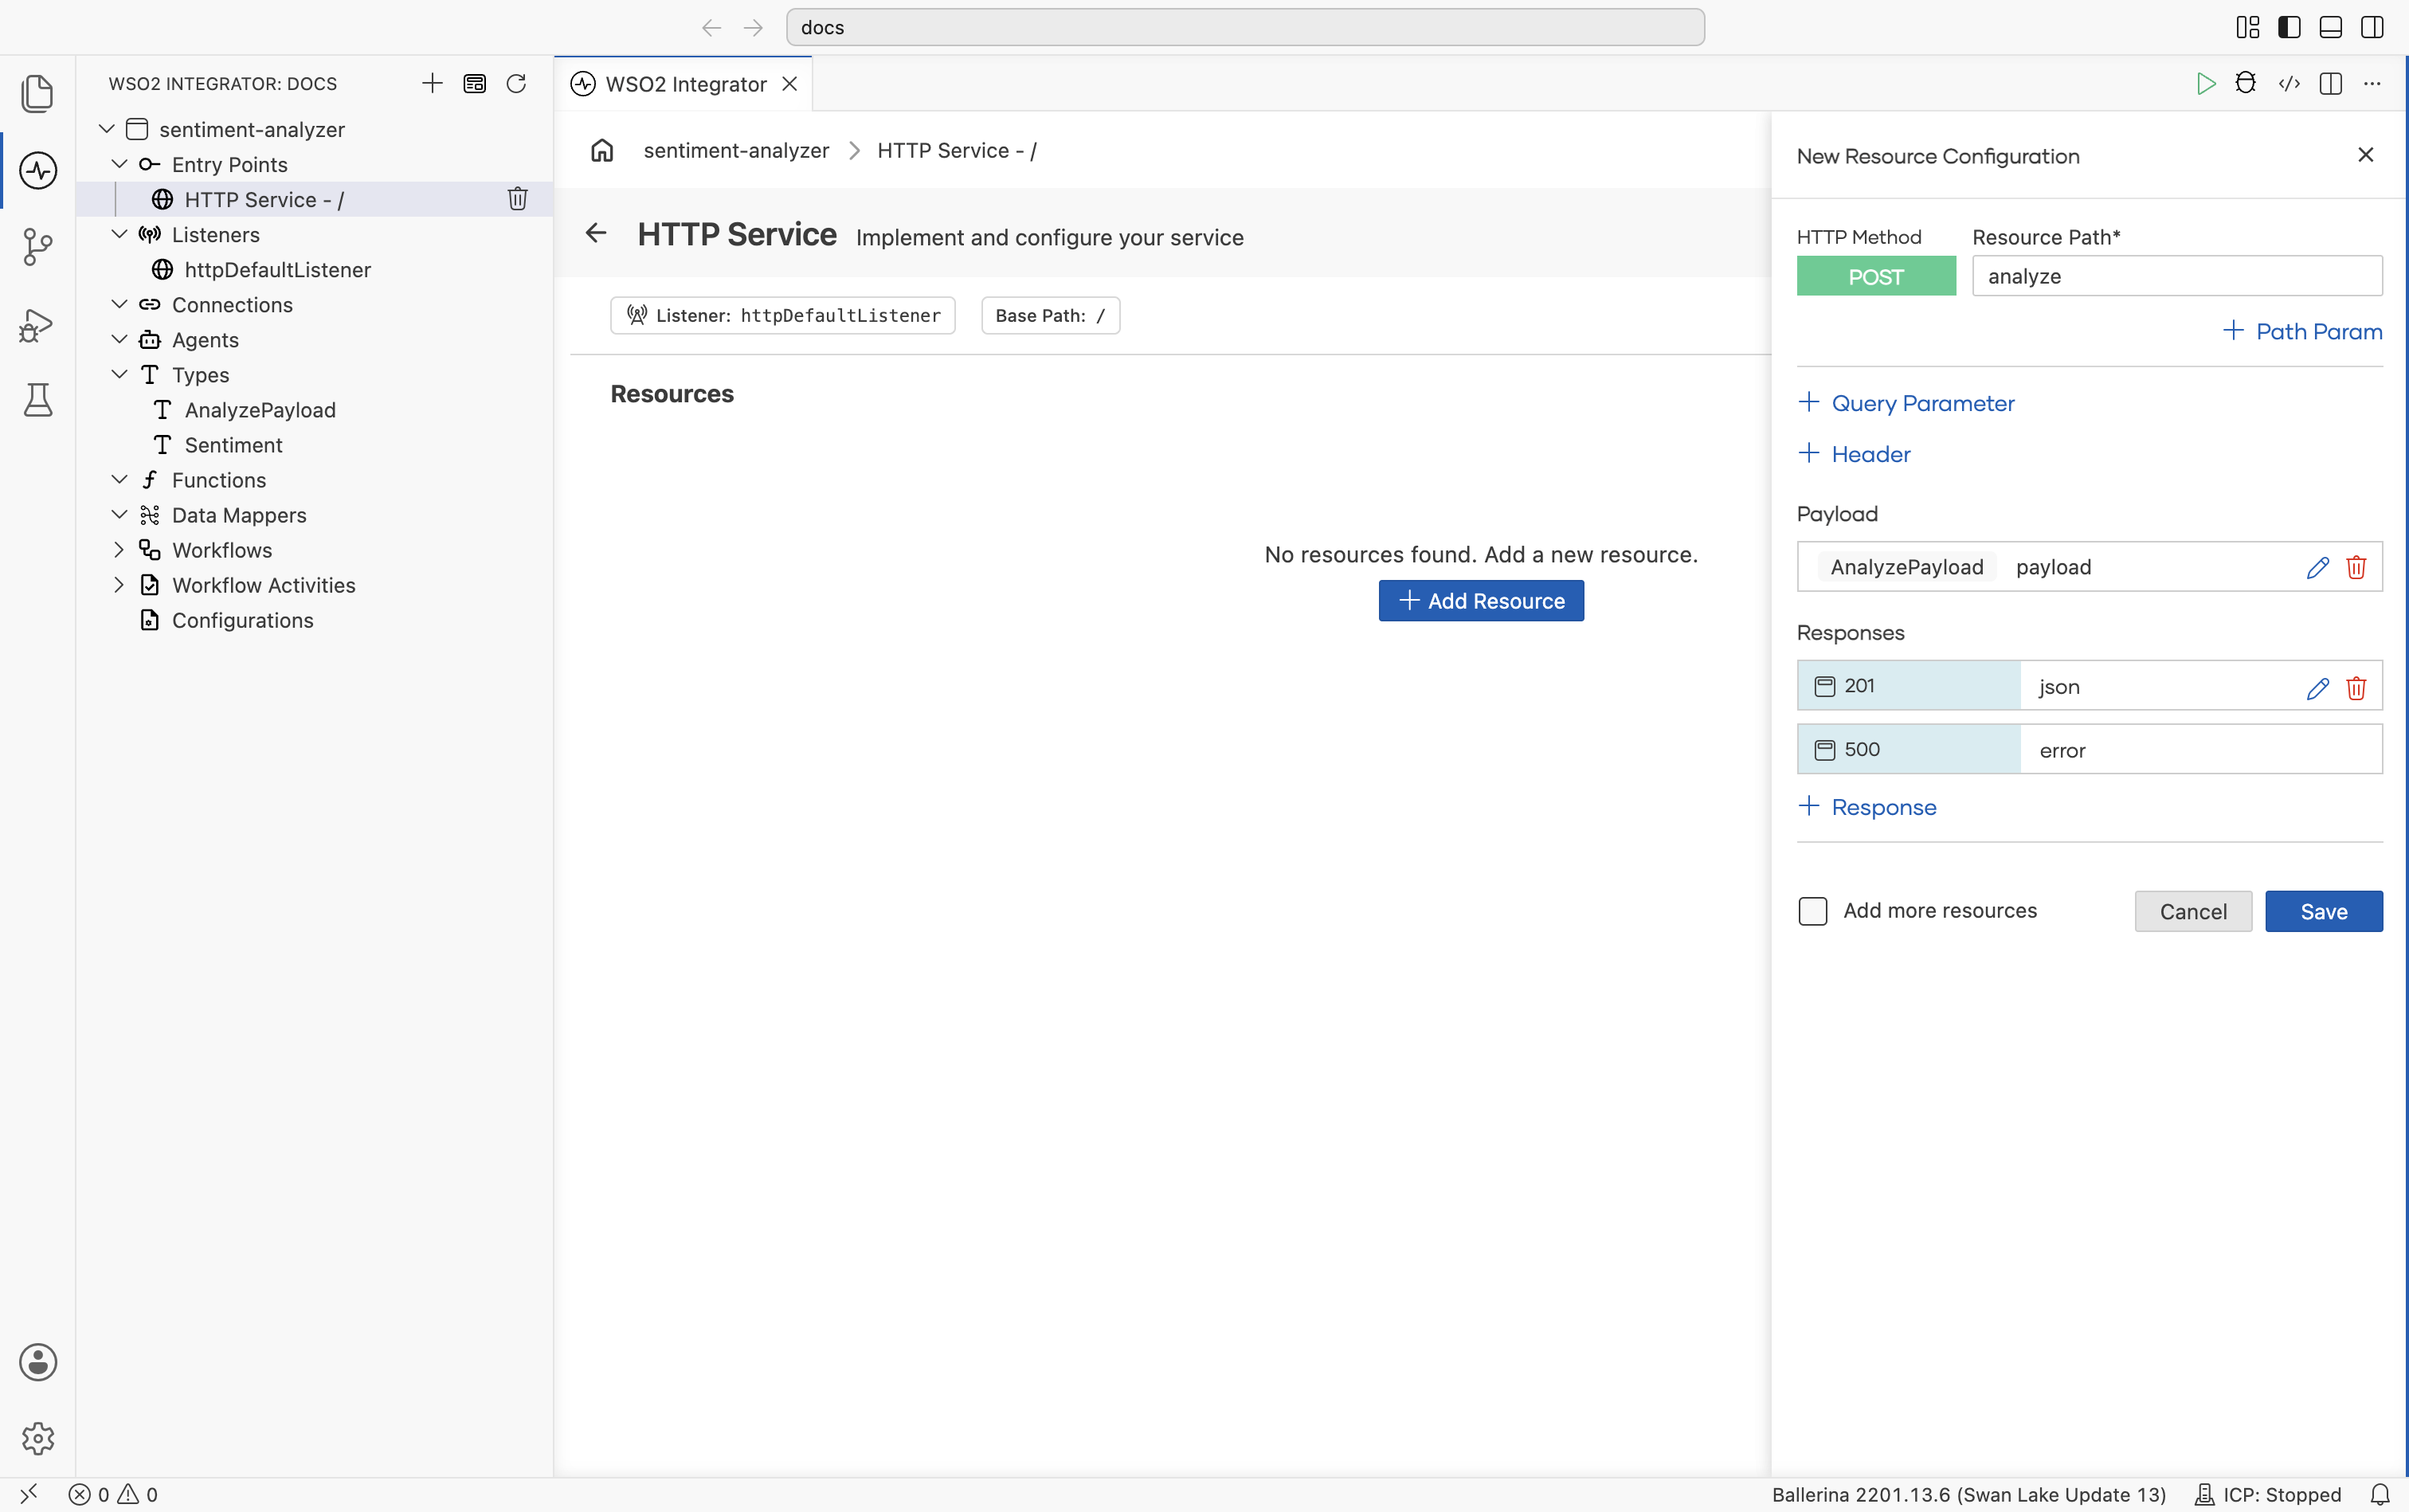Toggle the primary sidebar visibility
The width and height of the screenshot is (2409, 1512).
[x=2289, y=27]
